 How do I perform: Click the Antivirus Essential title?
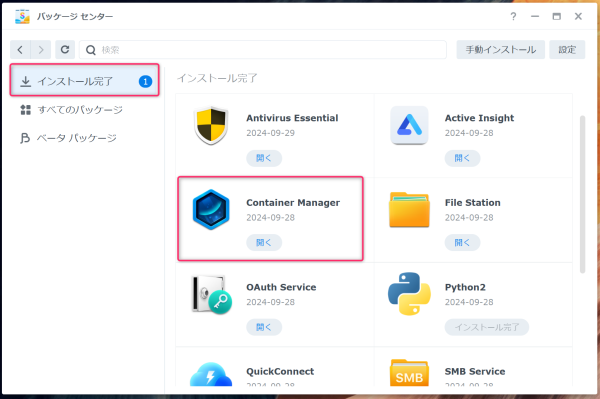pyautogui.click(x=292, y=118)
